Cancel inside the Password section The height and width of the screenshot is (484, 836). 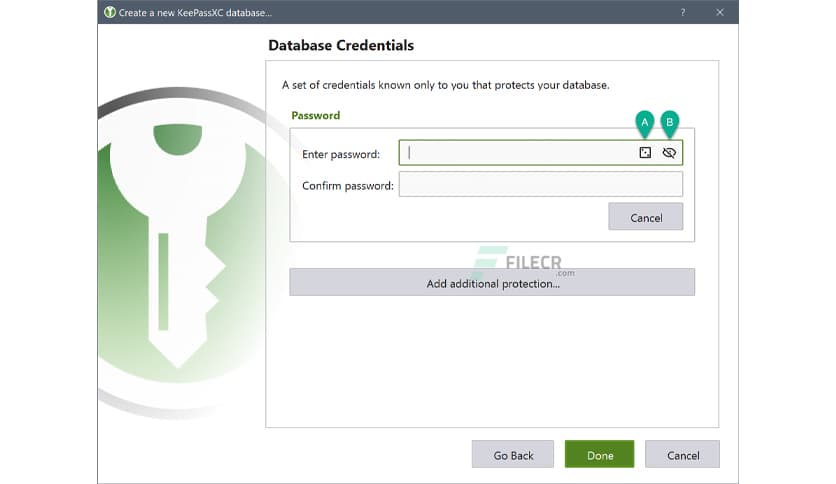pos(645,217)
